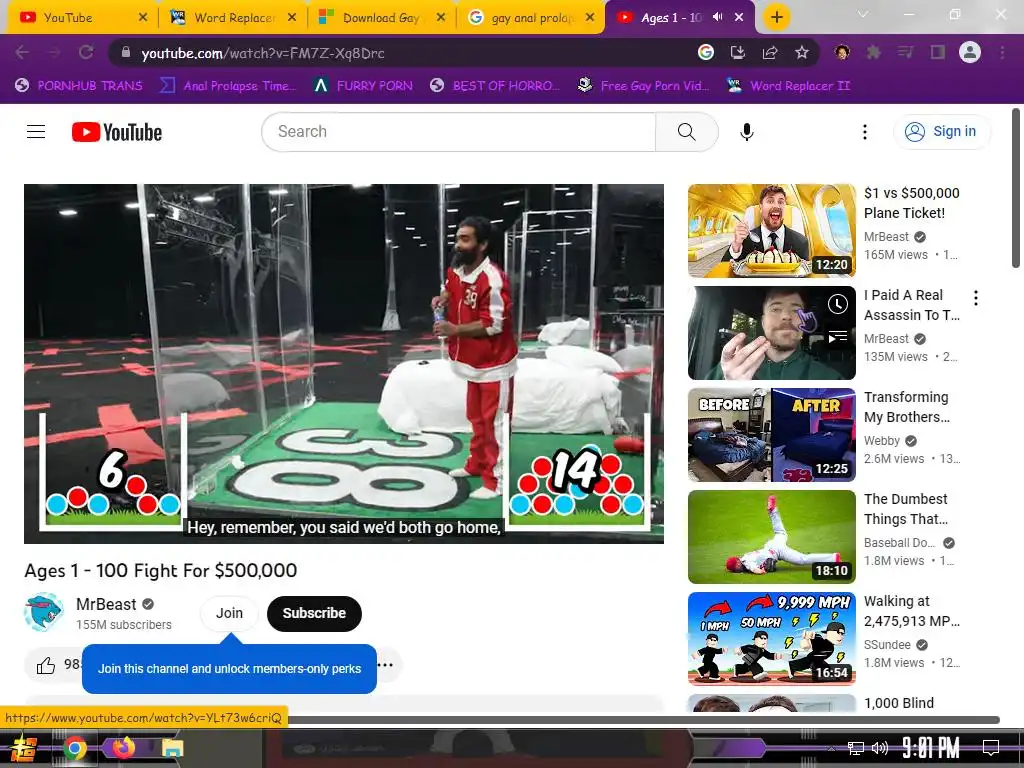Open more actions ellipsis below video
Image resolution: width=1024 pixels, height=768 pixels.
click(x=385, y=665)
